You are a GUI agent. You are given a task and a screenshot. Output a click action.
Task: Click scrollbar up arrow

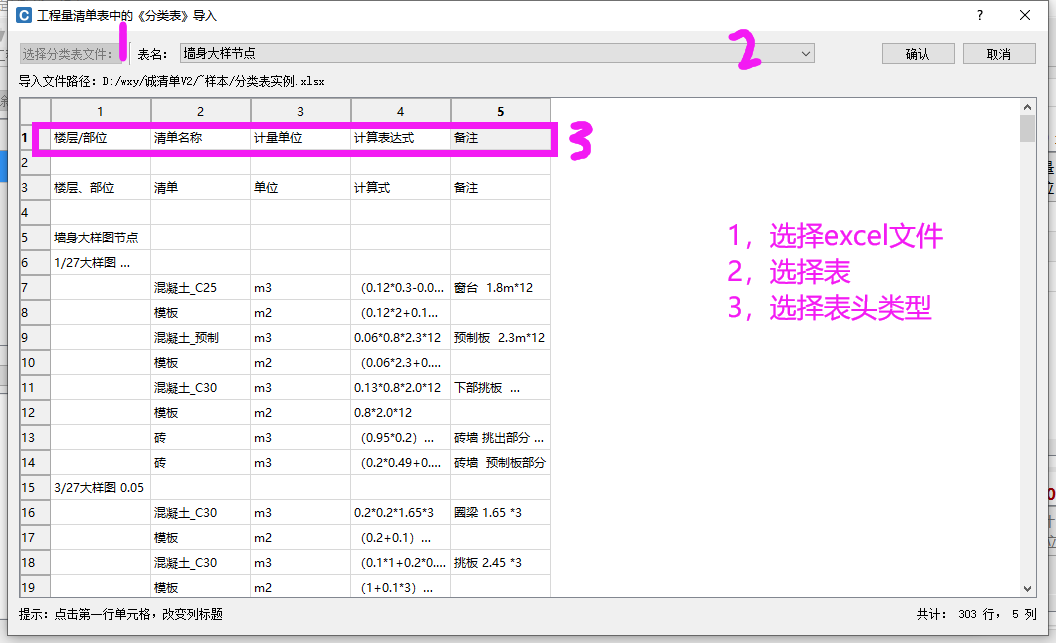click(1027, 107)
